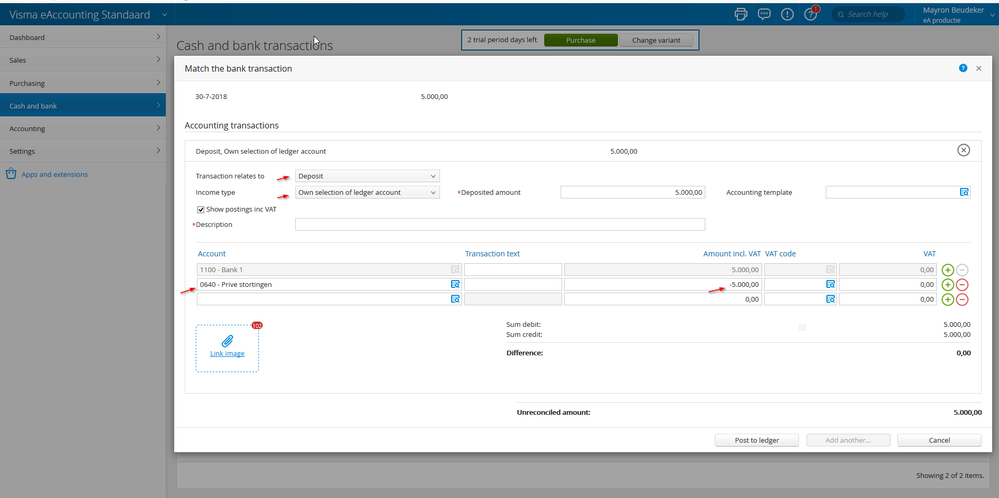Screen dimensions: 999x498
Task: Add row after 0640 Prive stortingen line
Action: (x=947, y=284)
